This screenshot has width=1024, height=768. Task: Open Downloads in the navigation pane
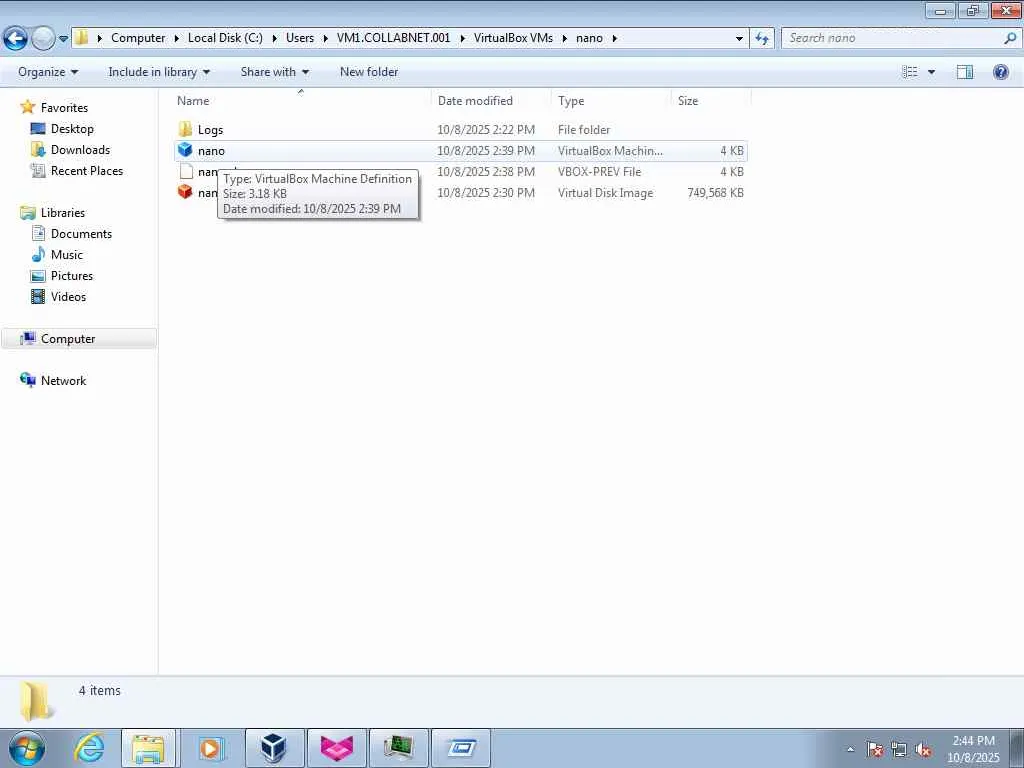(80, 150)
